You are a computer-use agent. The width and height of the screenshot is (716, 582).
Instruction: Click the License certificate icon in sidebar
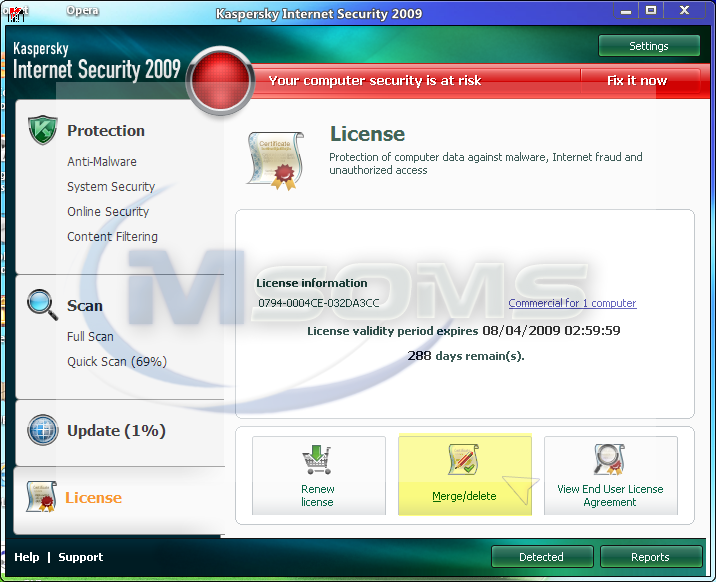click(x=40, y=497)
